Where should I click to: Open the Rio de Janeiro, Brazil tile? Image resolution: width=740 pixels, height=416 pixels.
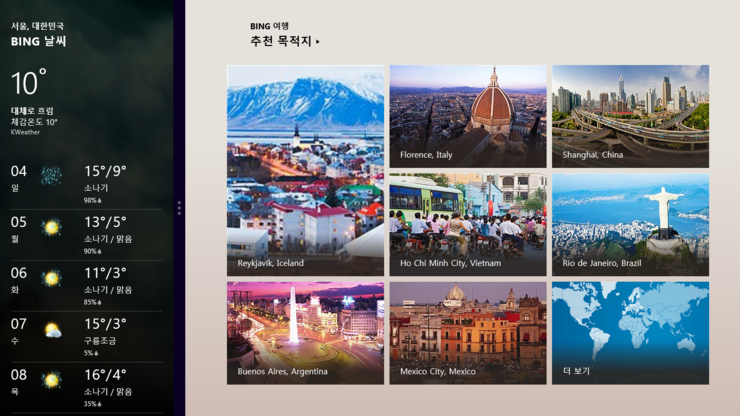click(630, 225)
